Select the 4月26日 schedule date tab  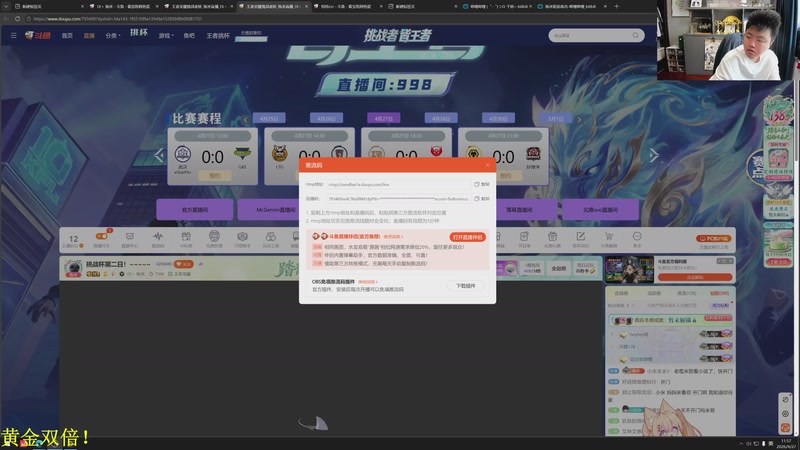pos(326,118)
